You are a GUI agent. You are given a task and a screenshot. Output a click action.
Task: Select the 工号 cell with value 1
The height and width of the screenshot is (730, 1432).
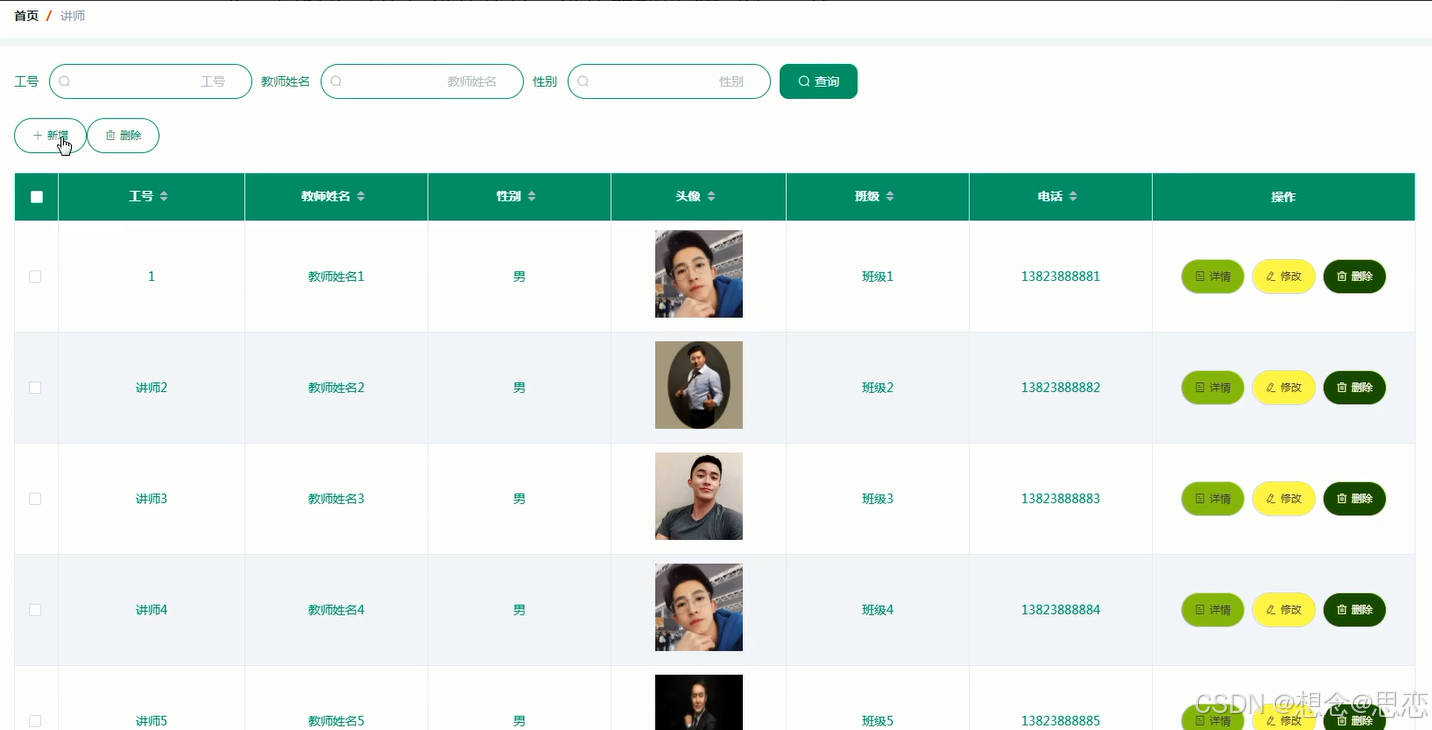point(151,276)
